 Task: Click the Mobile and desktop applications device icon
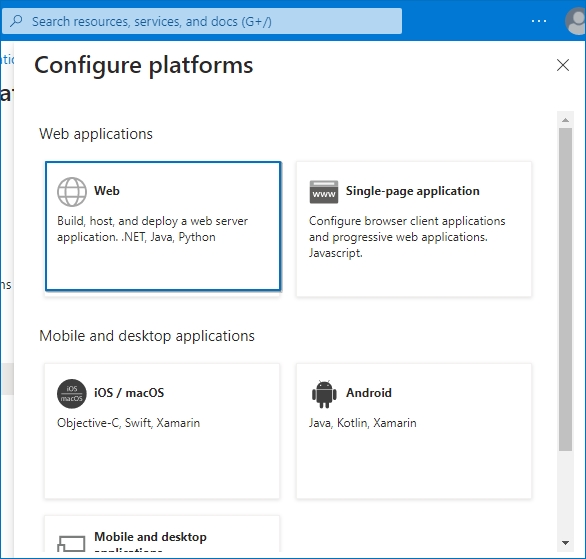pos(71,544)
